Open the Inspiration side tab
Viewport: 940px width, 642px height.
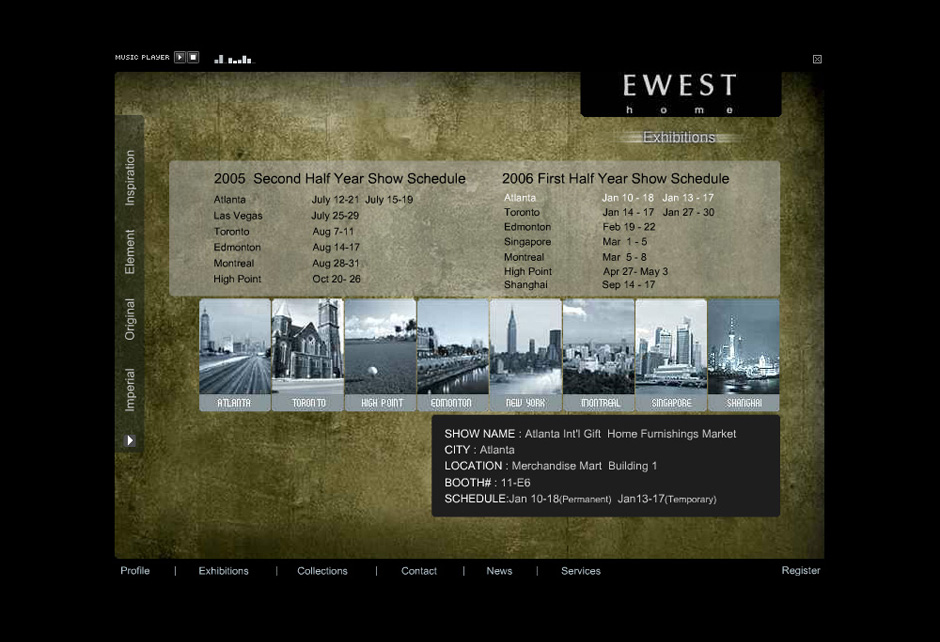129,177
